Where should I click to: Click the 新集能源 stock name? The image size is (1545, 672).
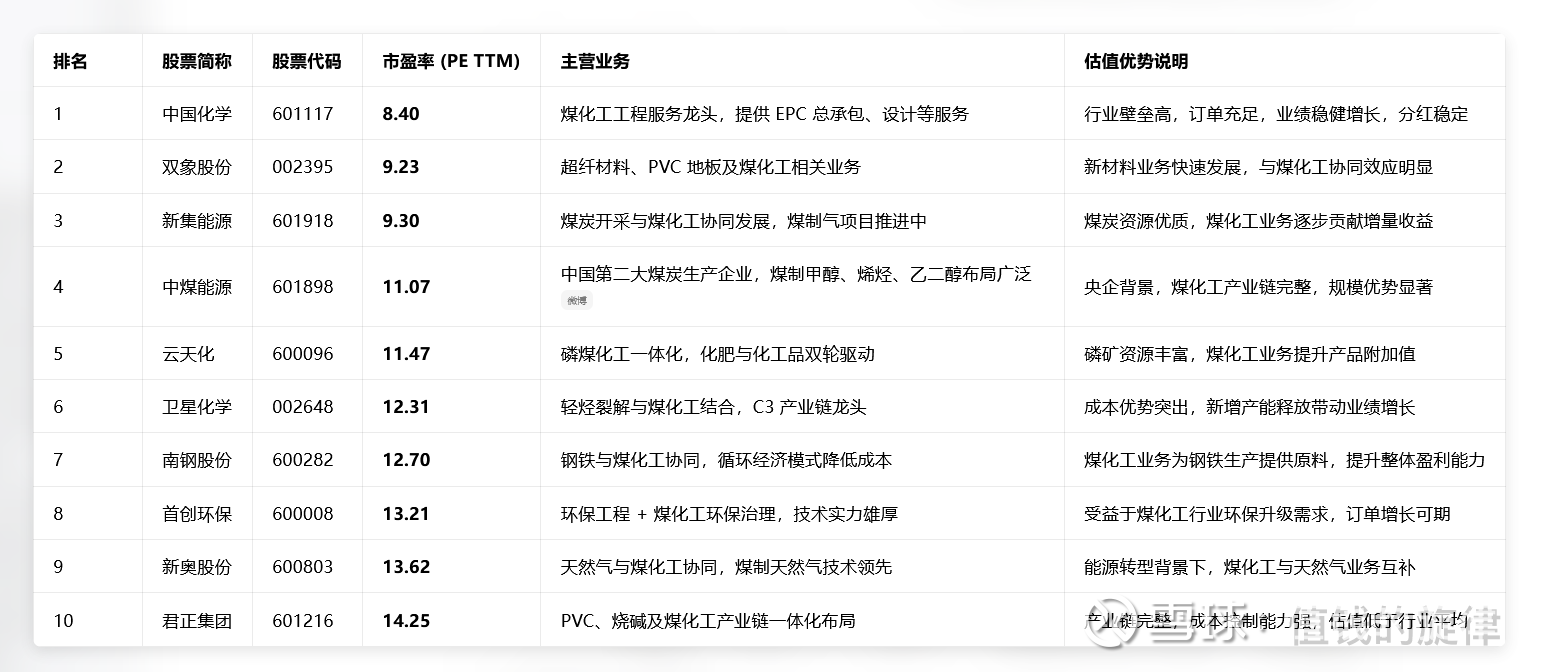pos(197,221)
